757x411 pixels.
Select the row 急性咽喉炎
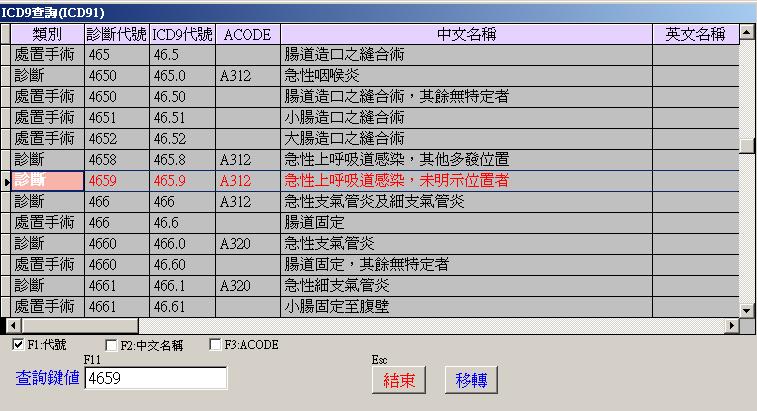click(x=466, y=75)
